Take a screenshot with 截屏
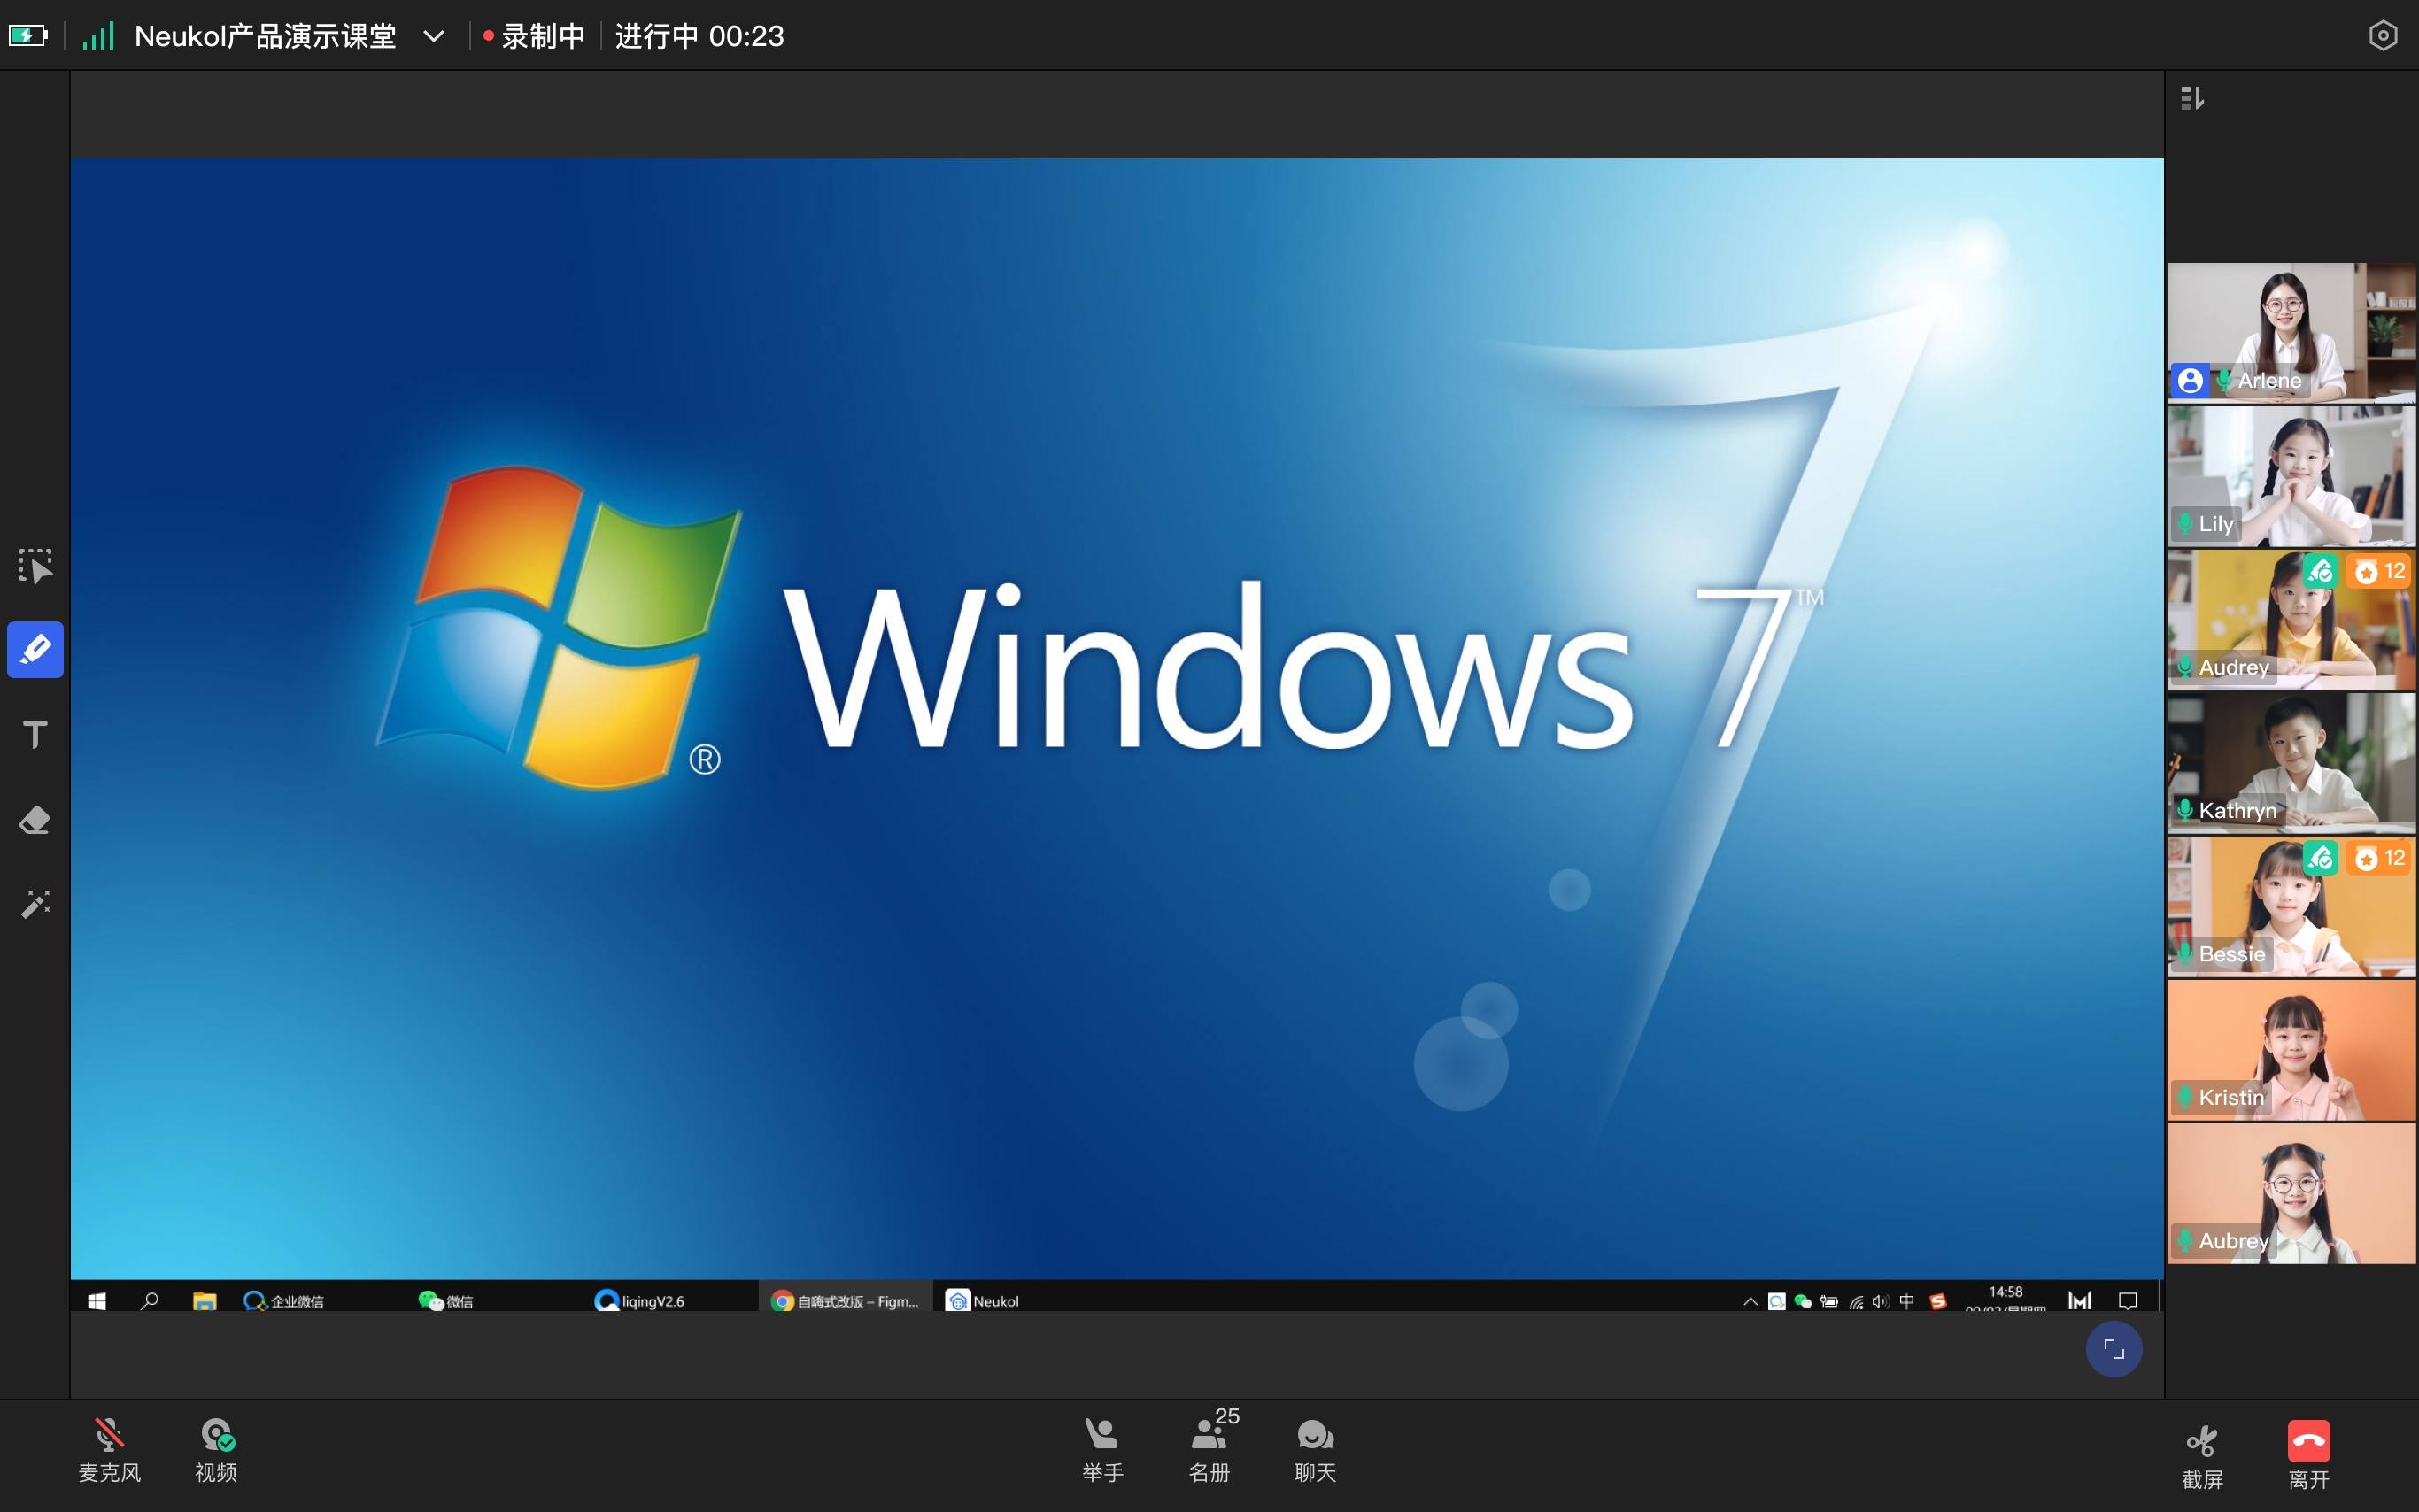2419x1512 pixels. (2202, 1456)
